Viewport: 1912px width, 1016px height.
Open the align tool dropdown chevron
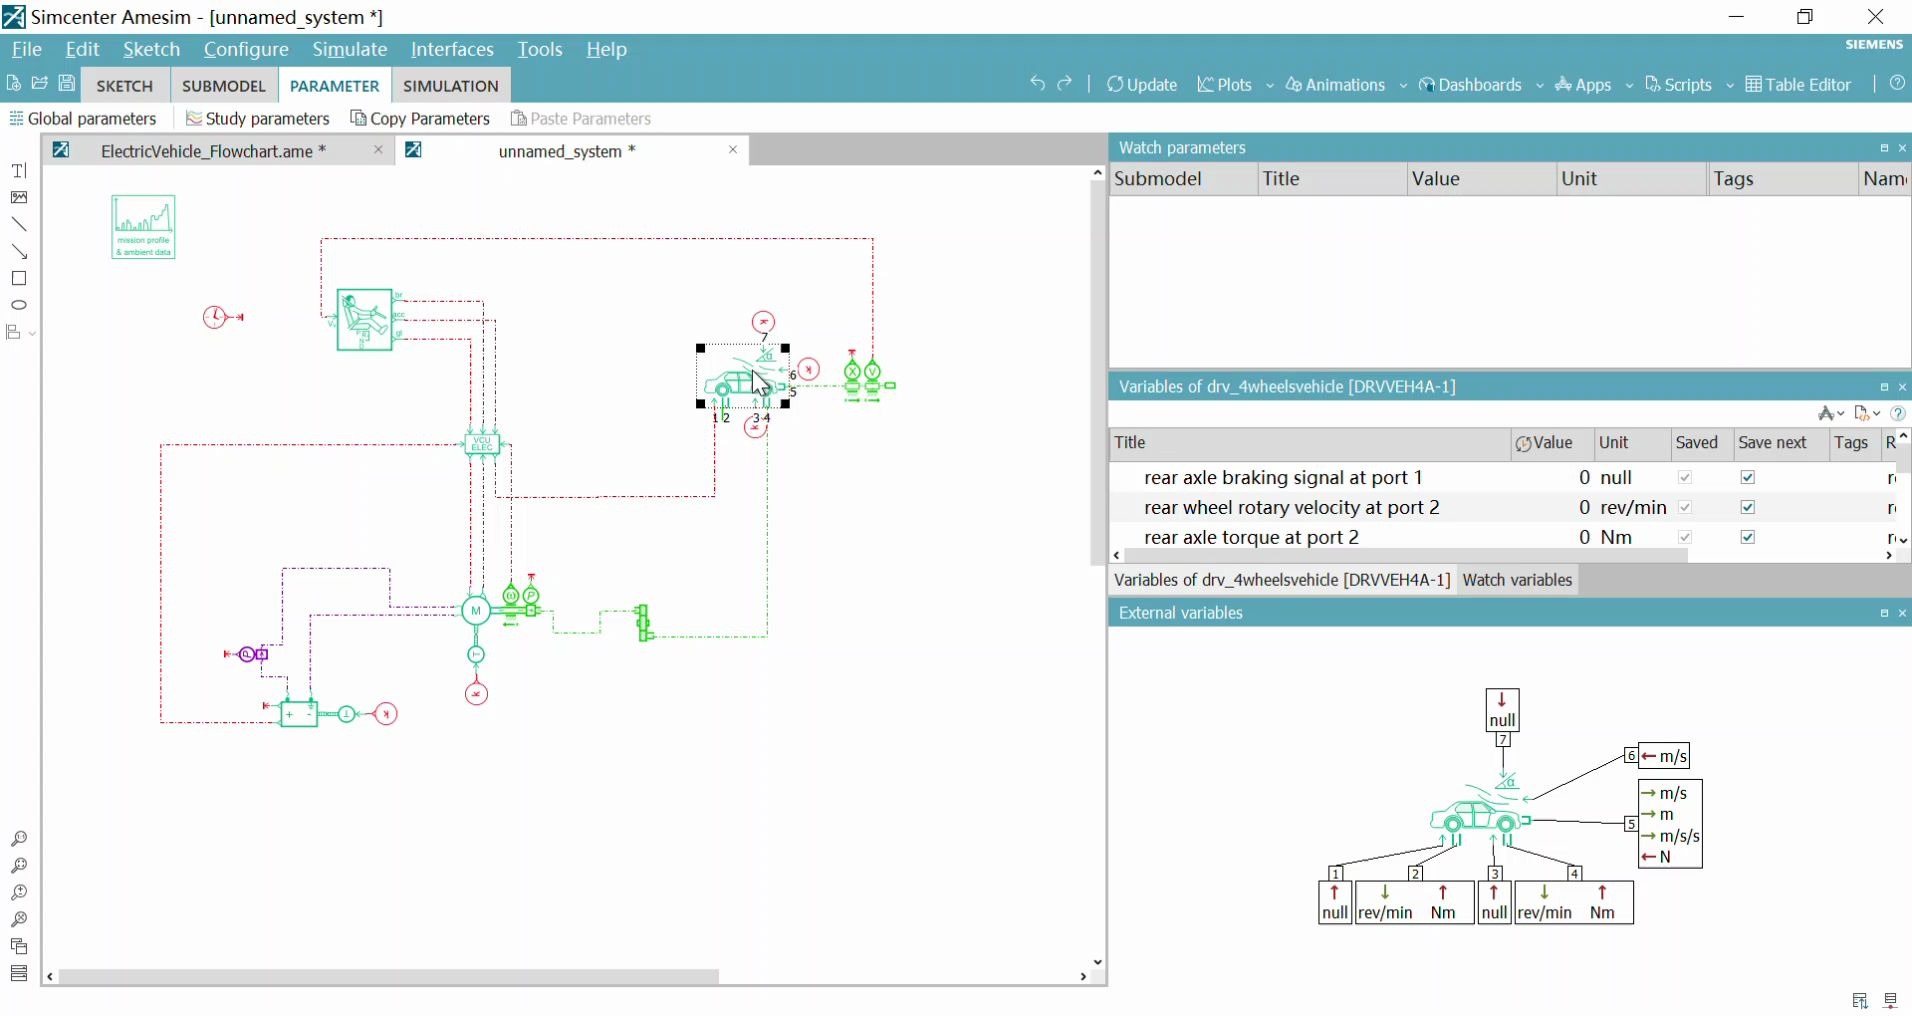pyautogui.click(x=33, y=333)
